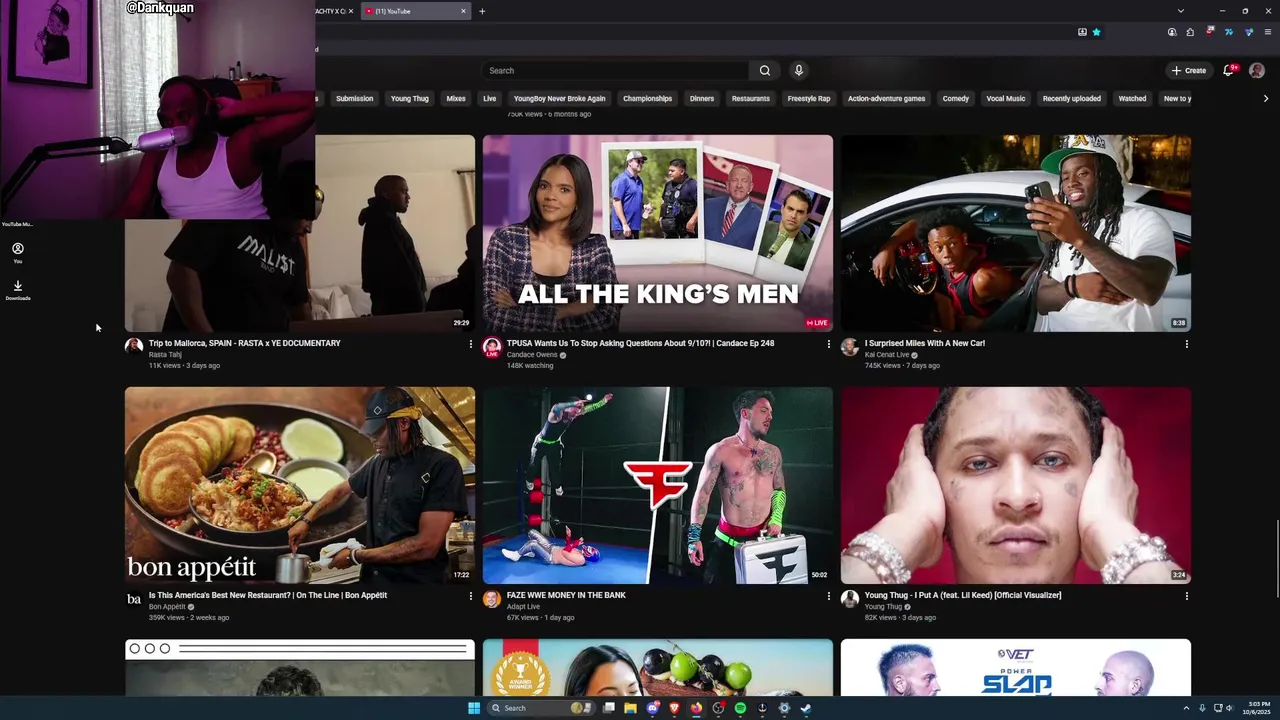Open the browser tab list chevron
This screenshot has width=1280, height=720.
click(x=1181, y=11)
